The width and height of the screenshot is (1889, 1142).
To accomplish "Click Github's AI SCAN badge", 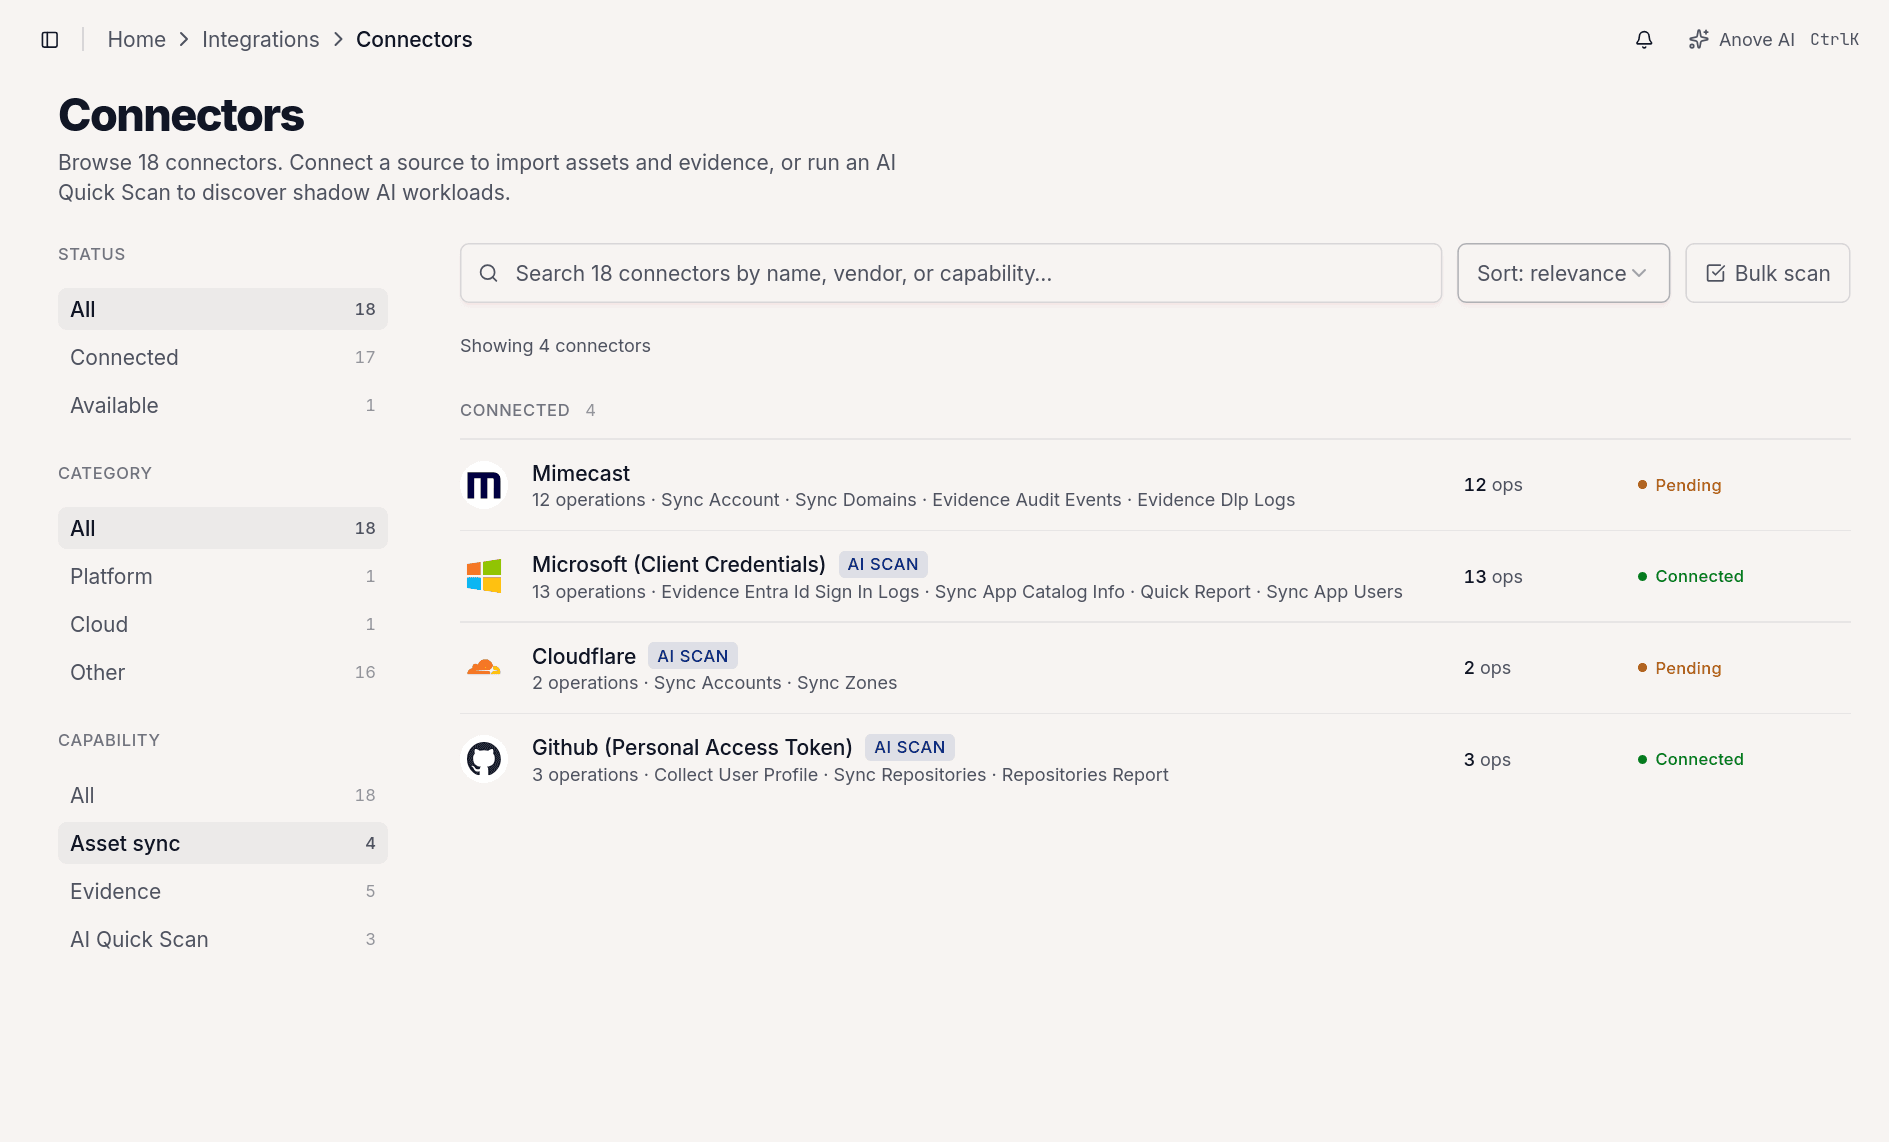I will (910, 747).
